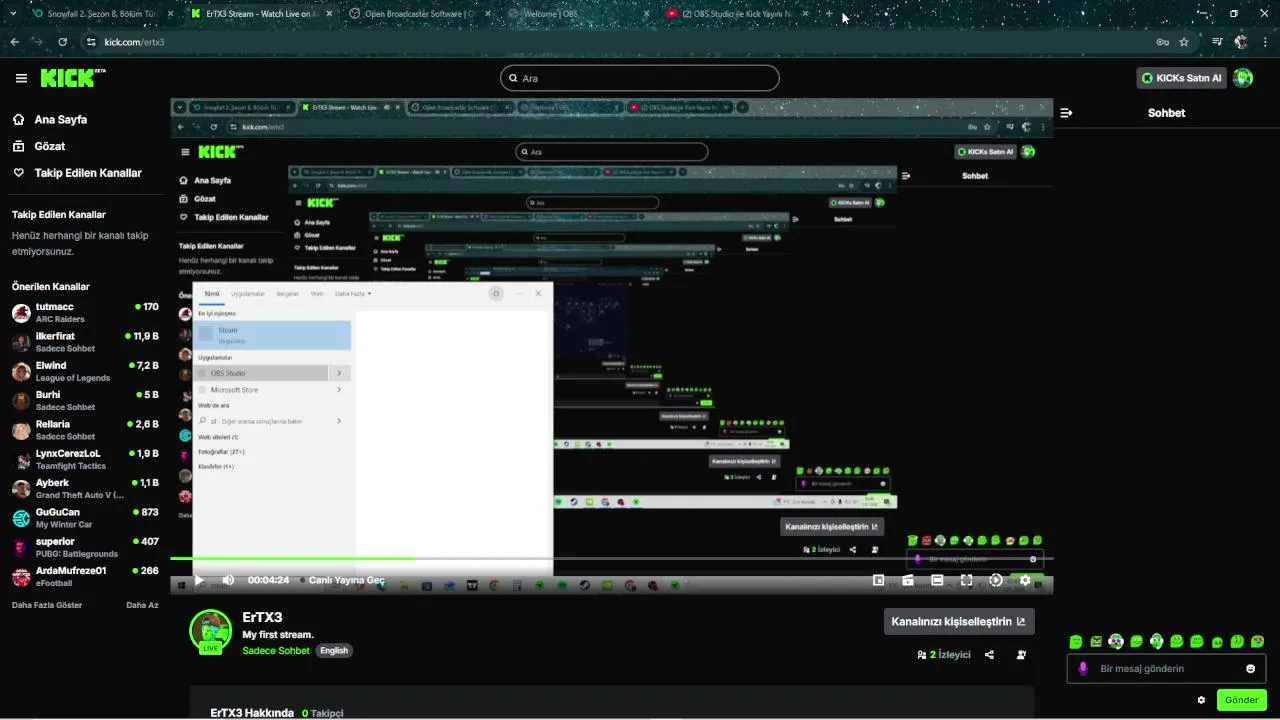Click the English tag

point(334,651)
